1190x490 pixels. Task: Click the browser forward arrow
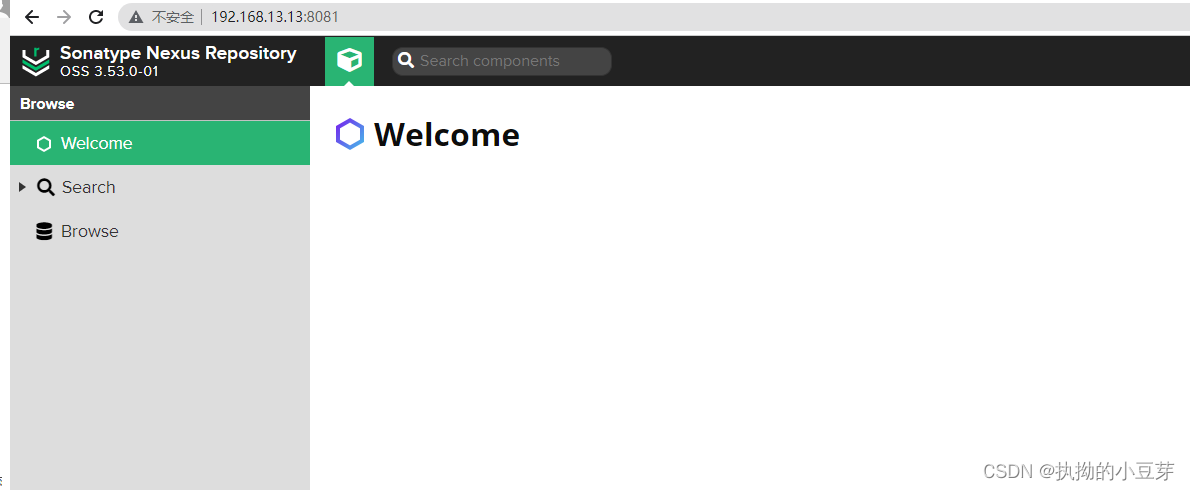pos(65,17)
